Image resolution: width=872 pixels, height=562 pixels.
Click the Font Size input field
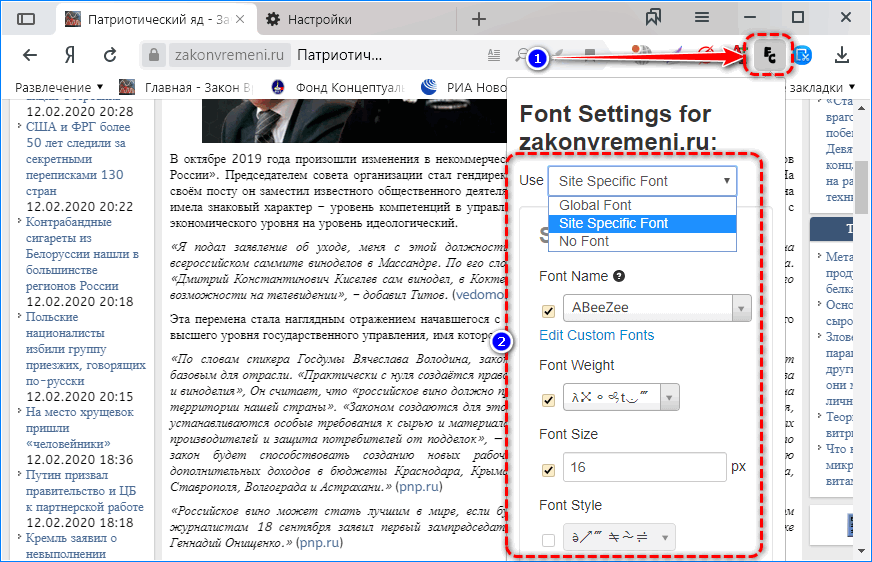pos(644,467)
